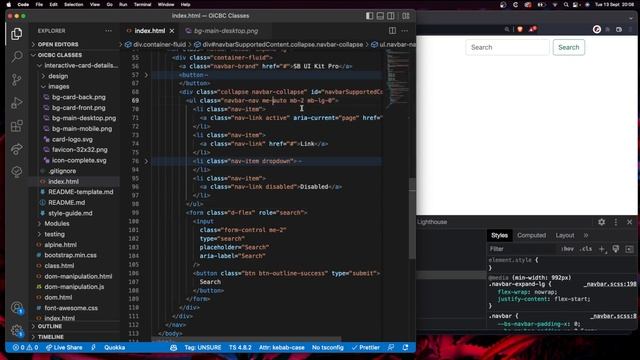Click Live Share in status bar

(64, 347)
